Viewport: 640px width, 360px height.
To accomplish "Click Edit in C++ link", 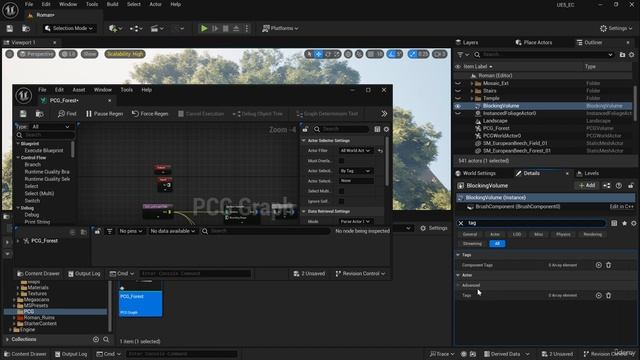I will coord(622,207).
